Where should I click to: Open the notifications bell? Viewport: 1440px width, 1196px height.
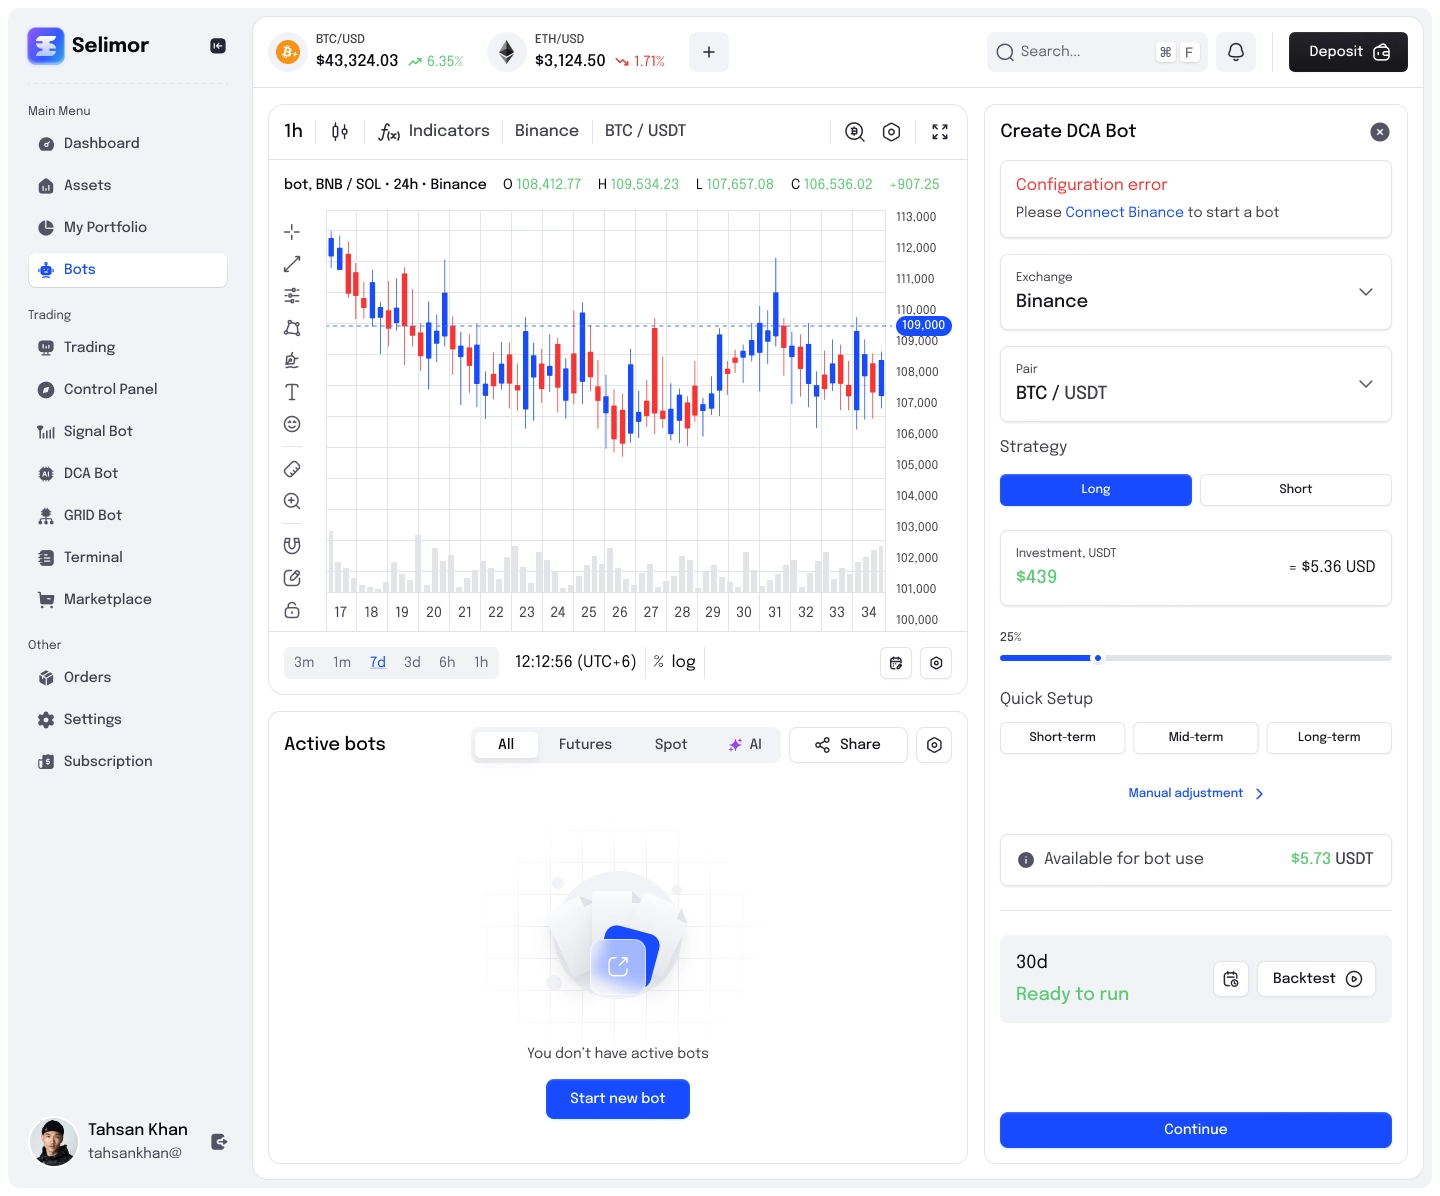[1236, 52]
